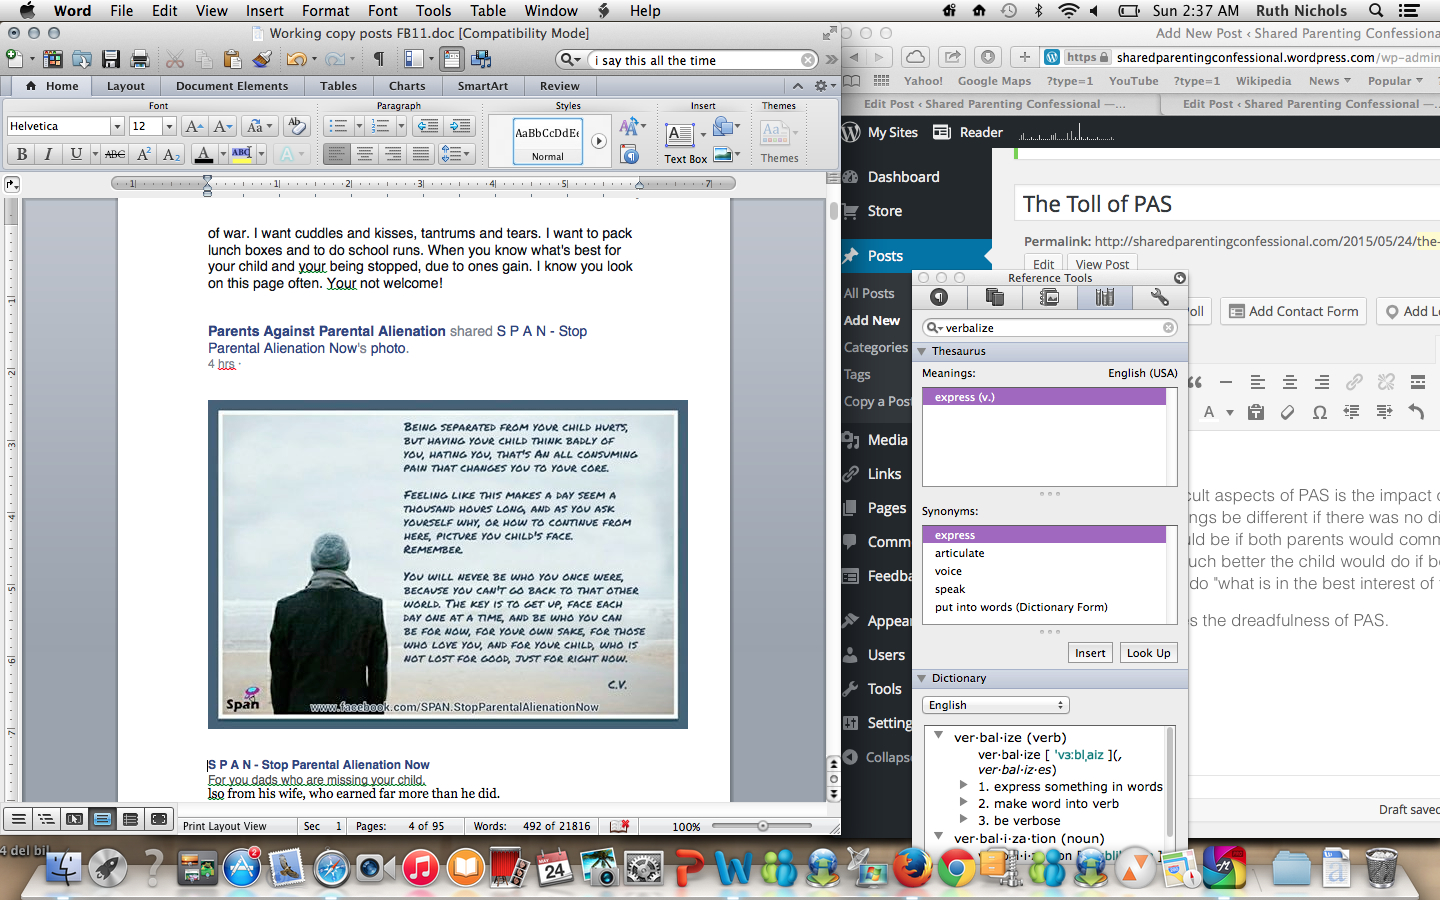
Task: Toggle Bold formatting
Action: 21,154
